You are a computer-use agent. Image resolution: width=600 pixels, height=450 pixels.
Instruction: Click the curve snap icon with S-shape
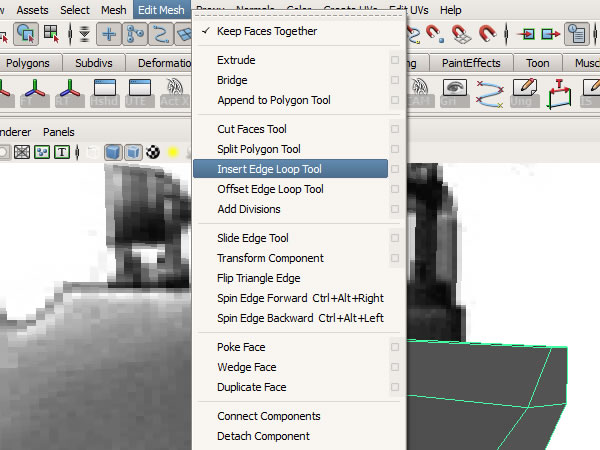coord(161,34)
